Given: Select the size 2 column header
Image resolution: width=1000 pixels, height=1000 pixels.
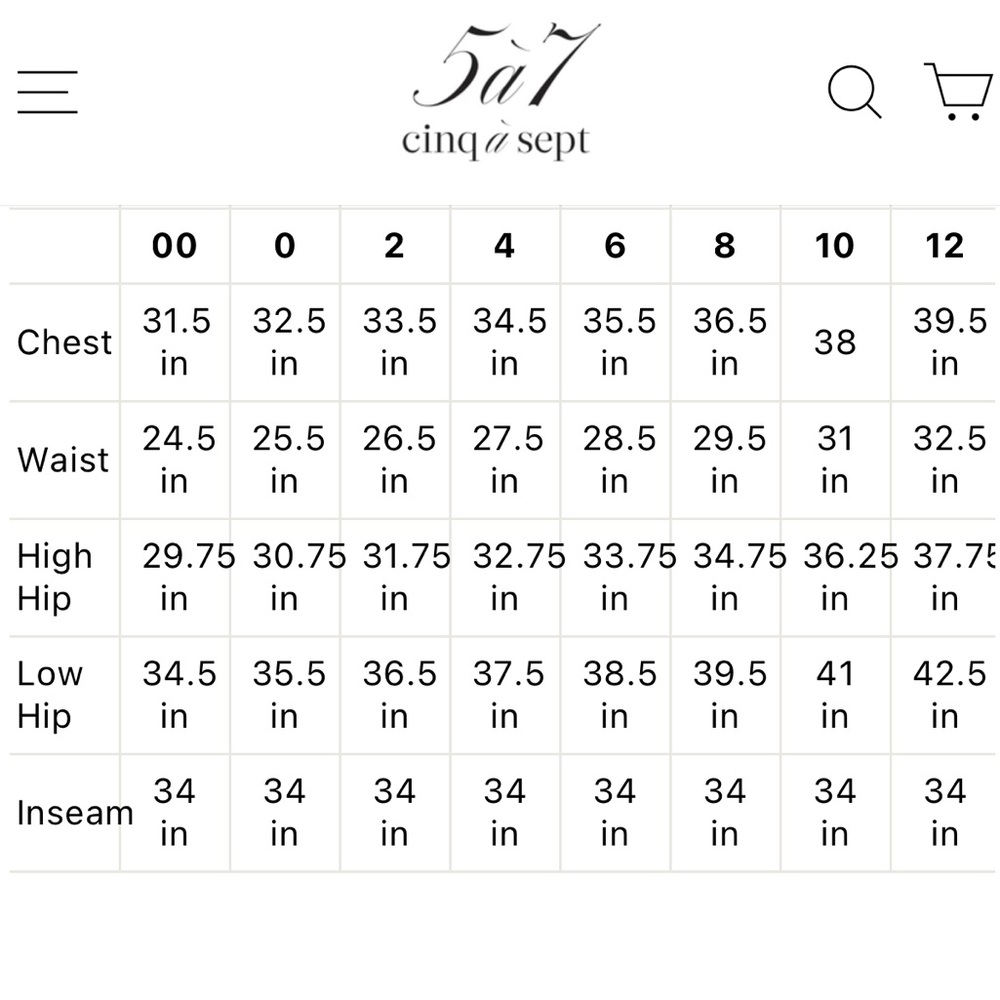Looking at the screenshot, I should click(395, 246).
